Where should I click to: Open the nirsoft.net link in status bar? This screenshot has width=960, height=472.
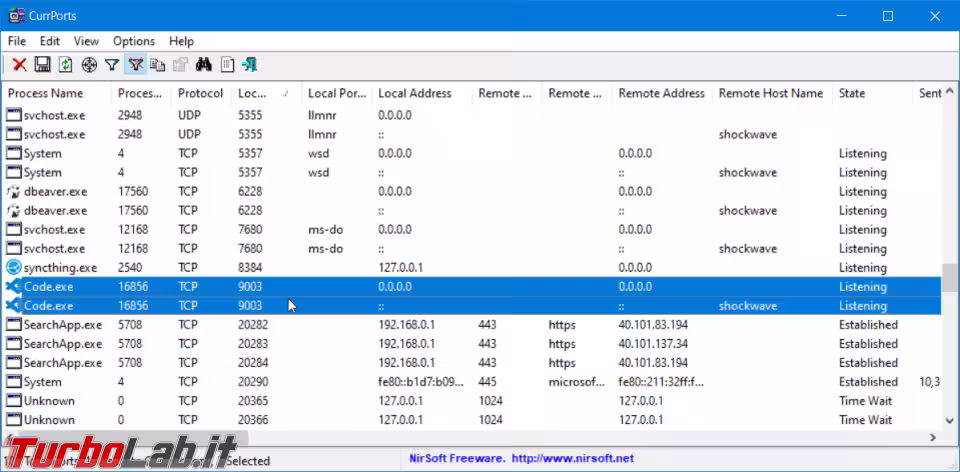click(x=572, y=459)
